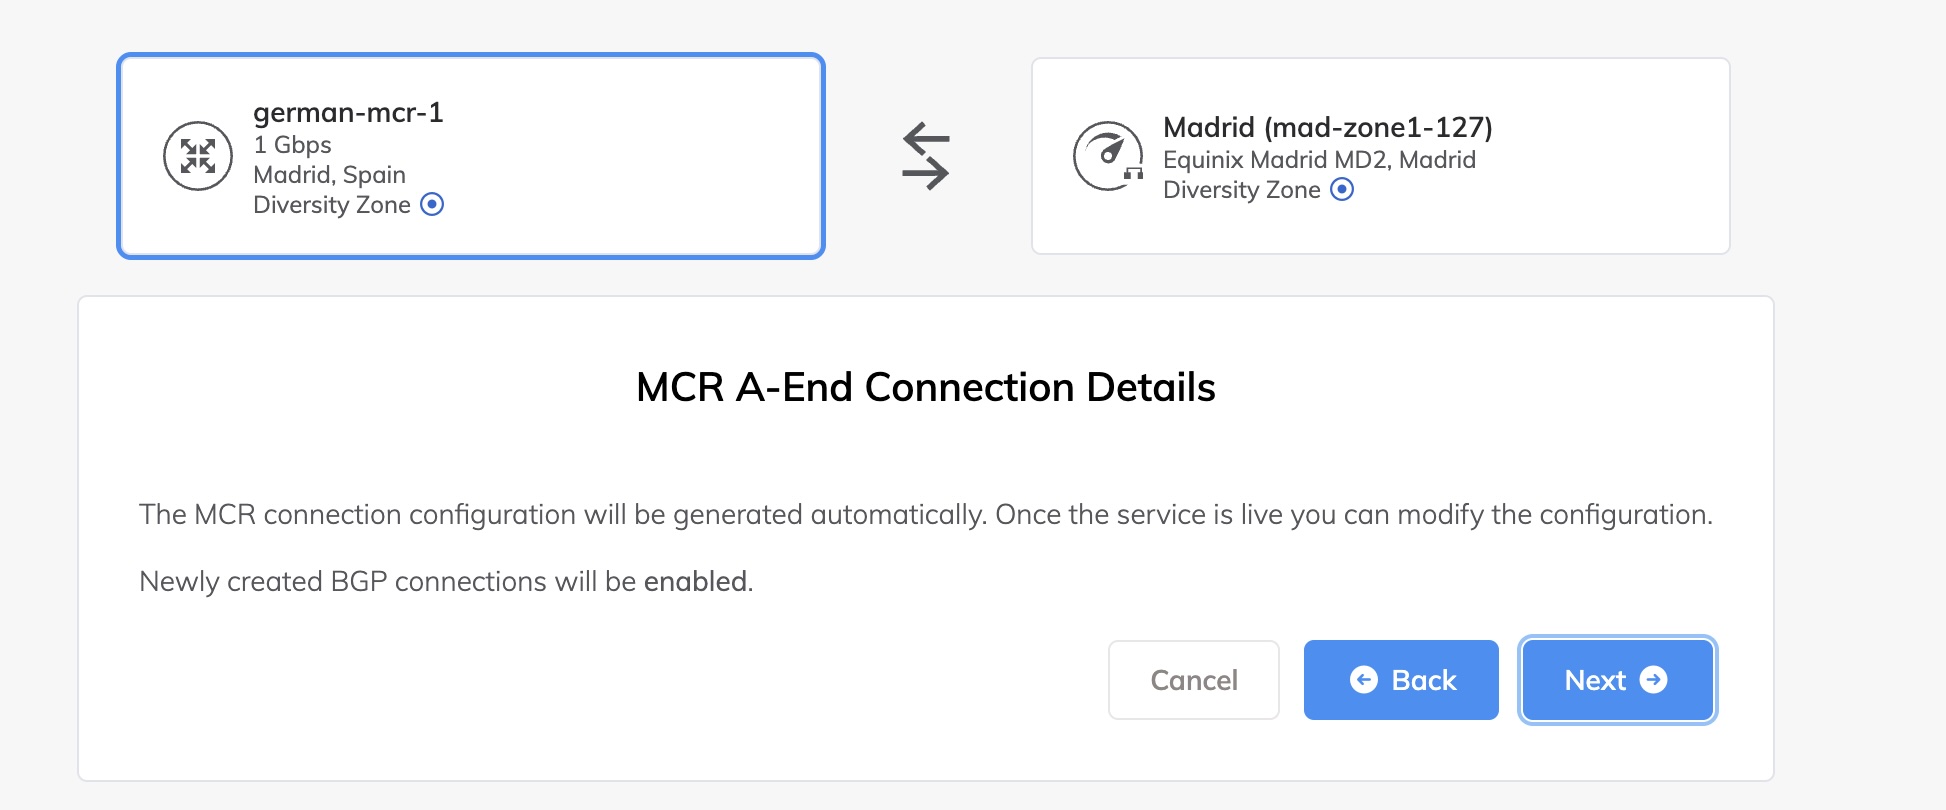
Task: Click the bidirectional arrows icon between the two cards
Action: [926, 156]
